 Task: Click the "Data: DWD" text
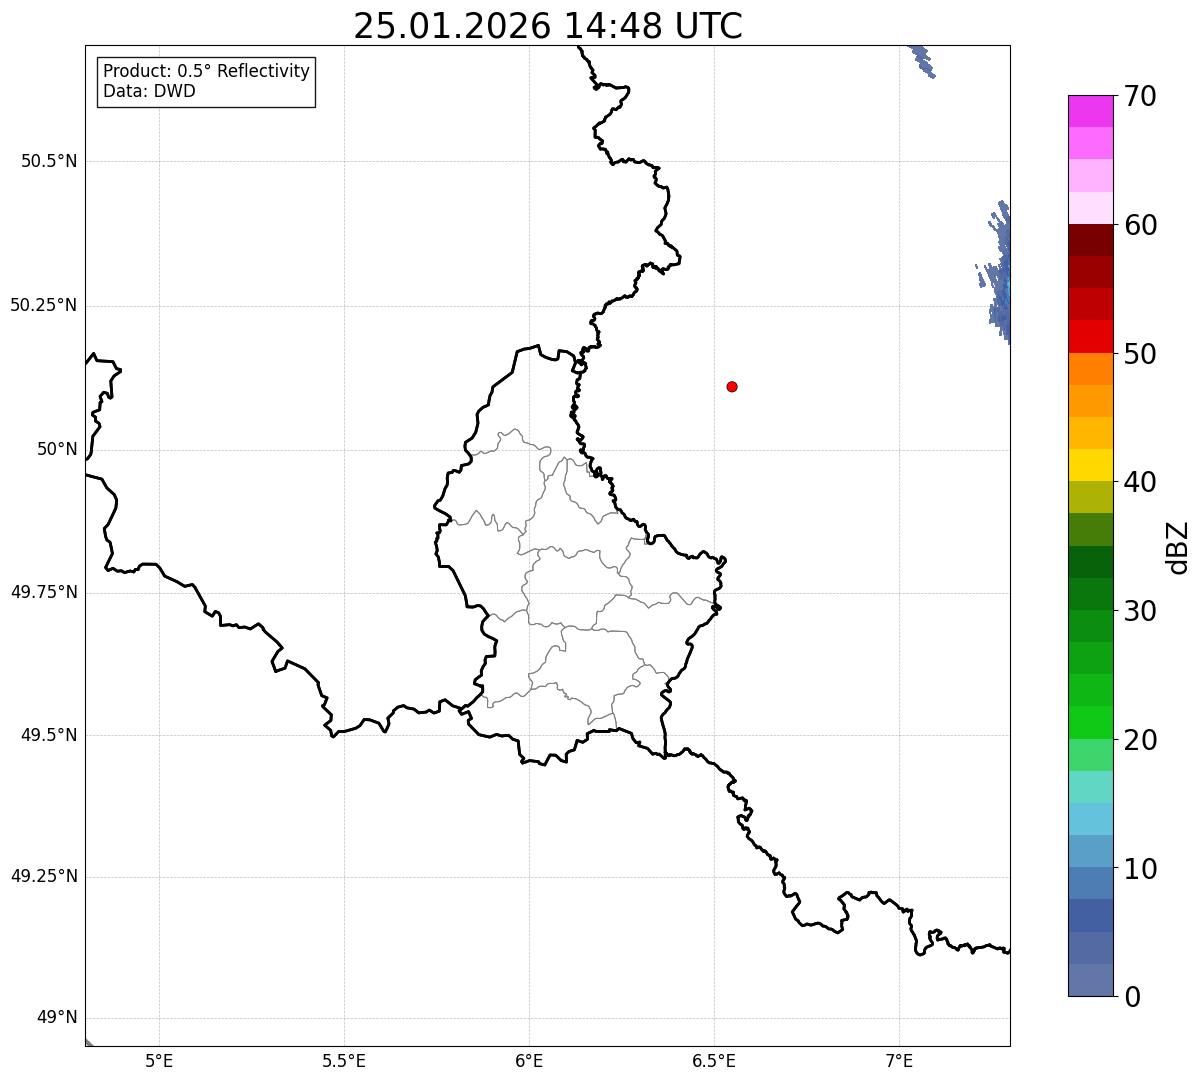(150, 92)
